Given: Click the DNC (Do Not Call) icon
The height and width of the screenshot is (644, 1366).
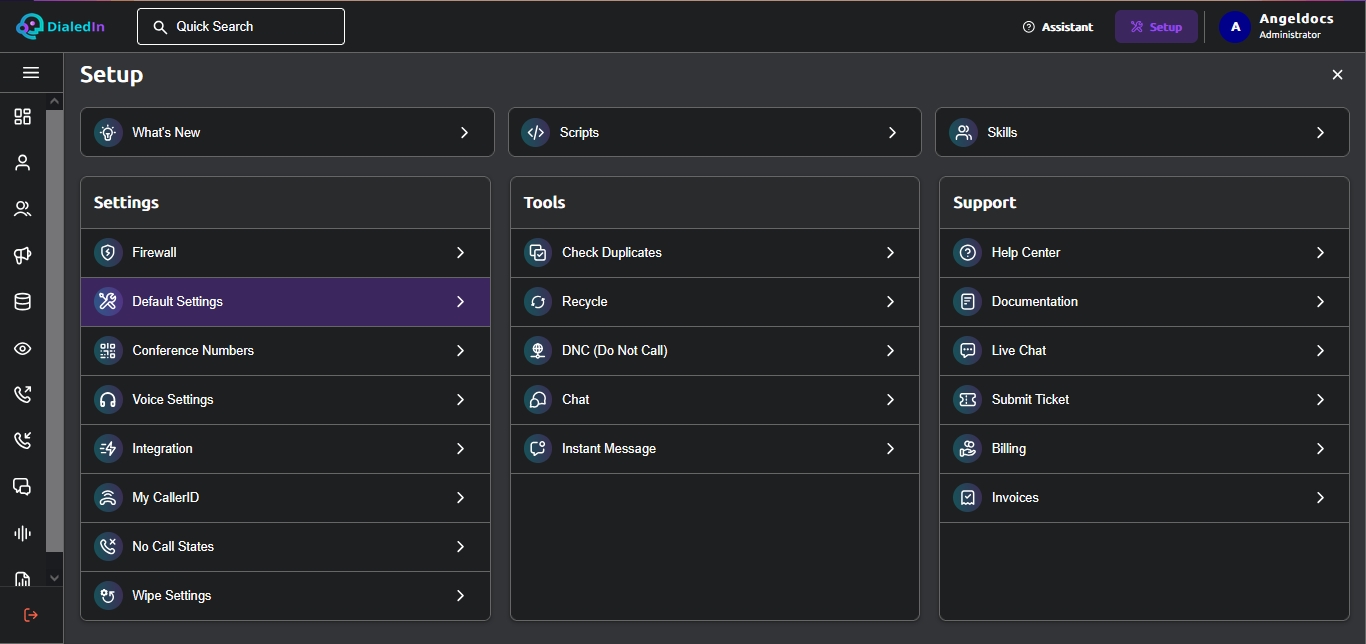Looking at the screenshot, I should click(538, 351).
